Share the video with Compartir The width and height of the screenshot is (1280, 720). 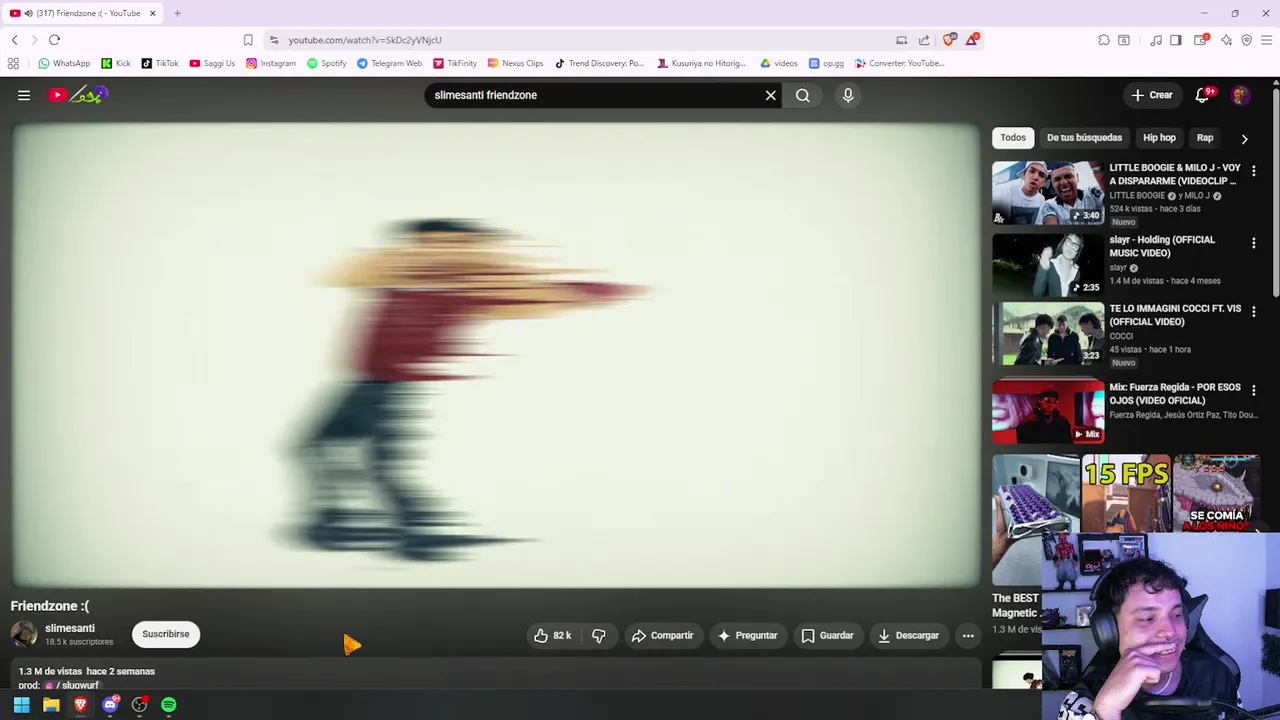pos(662,635)
